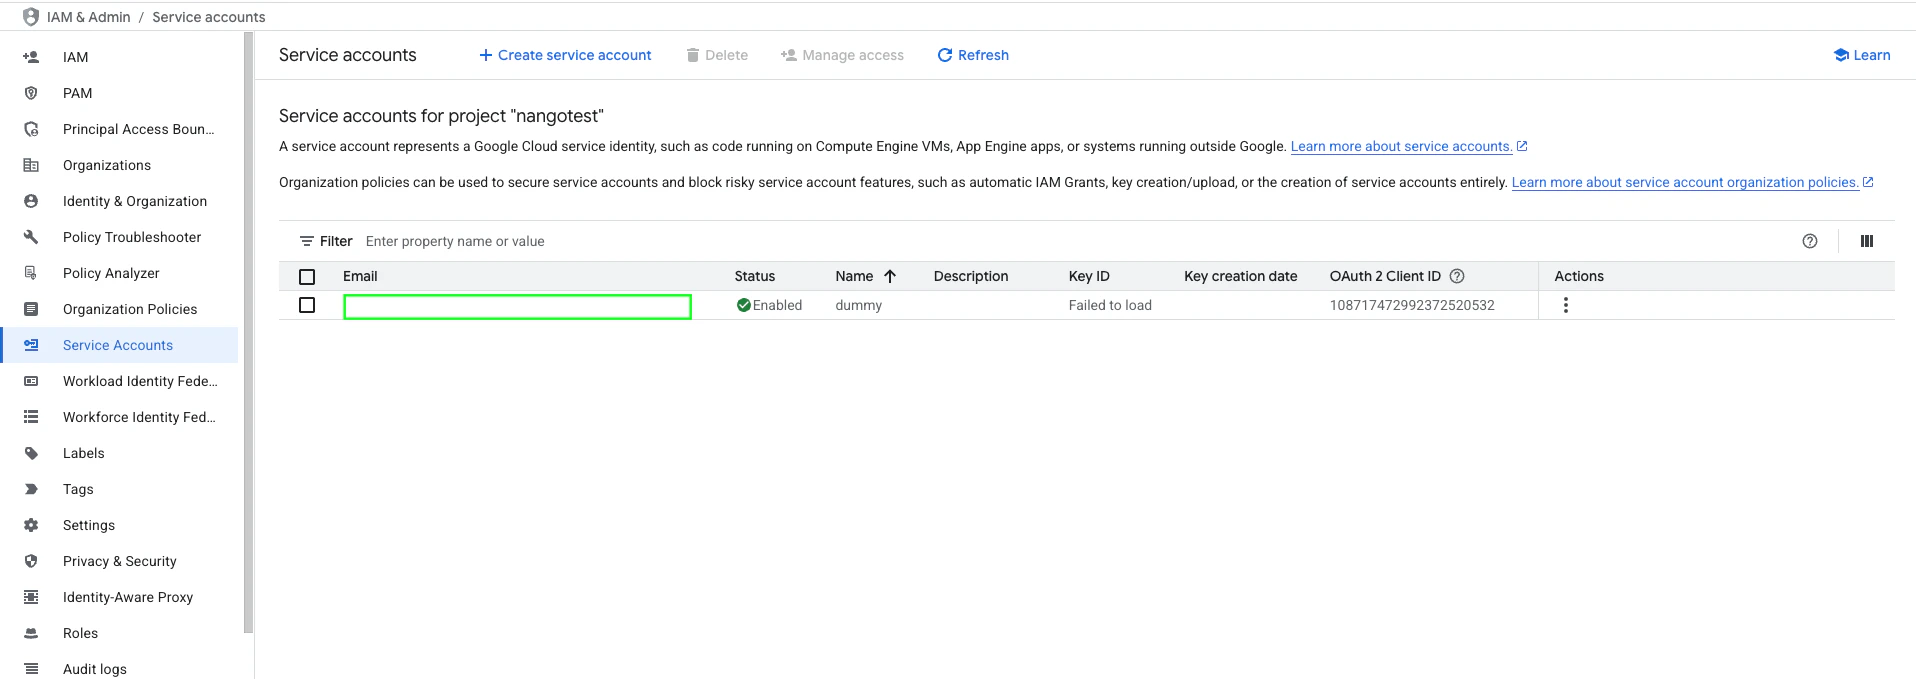This screenshot has height=679, width=1916.
Task: Click the Policy Troubleshooter wrench icon
Action: click(x=31, y=237)
